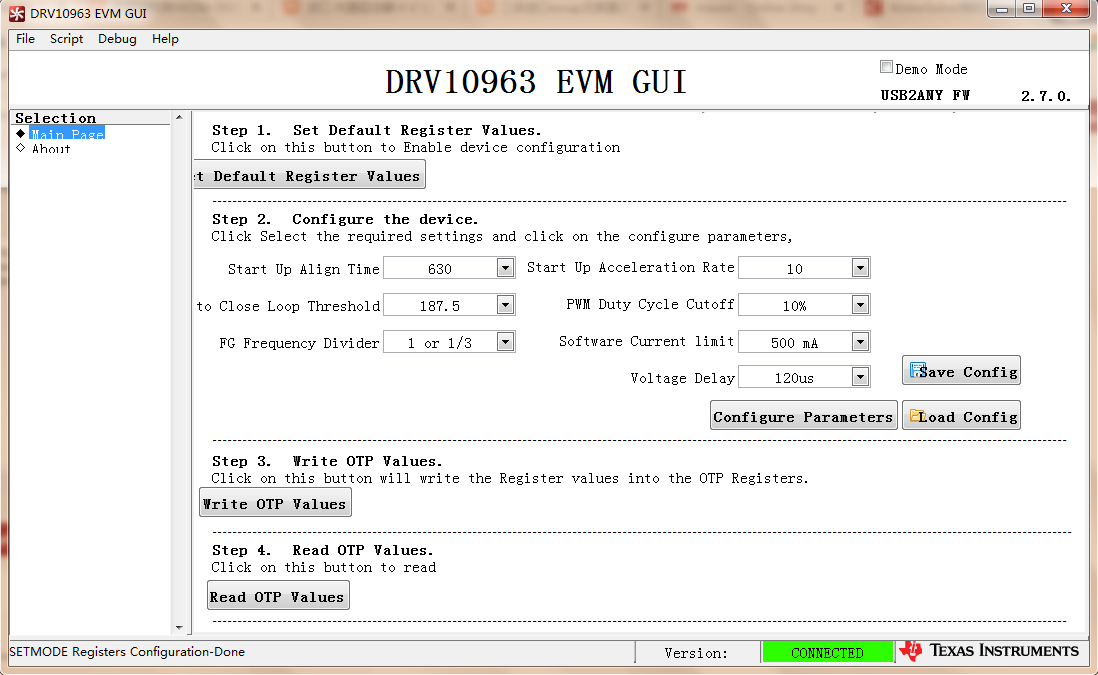
Task: Expand Voltage Delay dropdown arrow
Action: [x=860, y=377]
